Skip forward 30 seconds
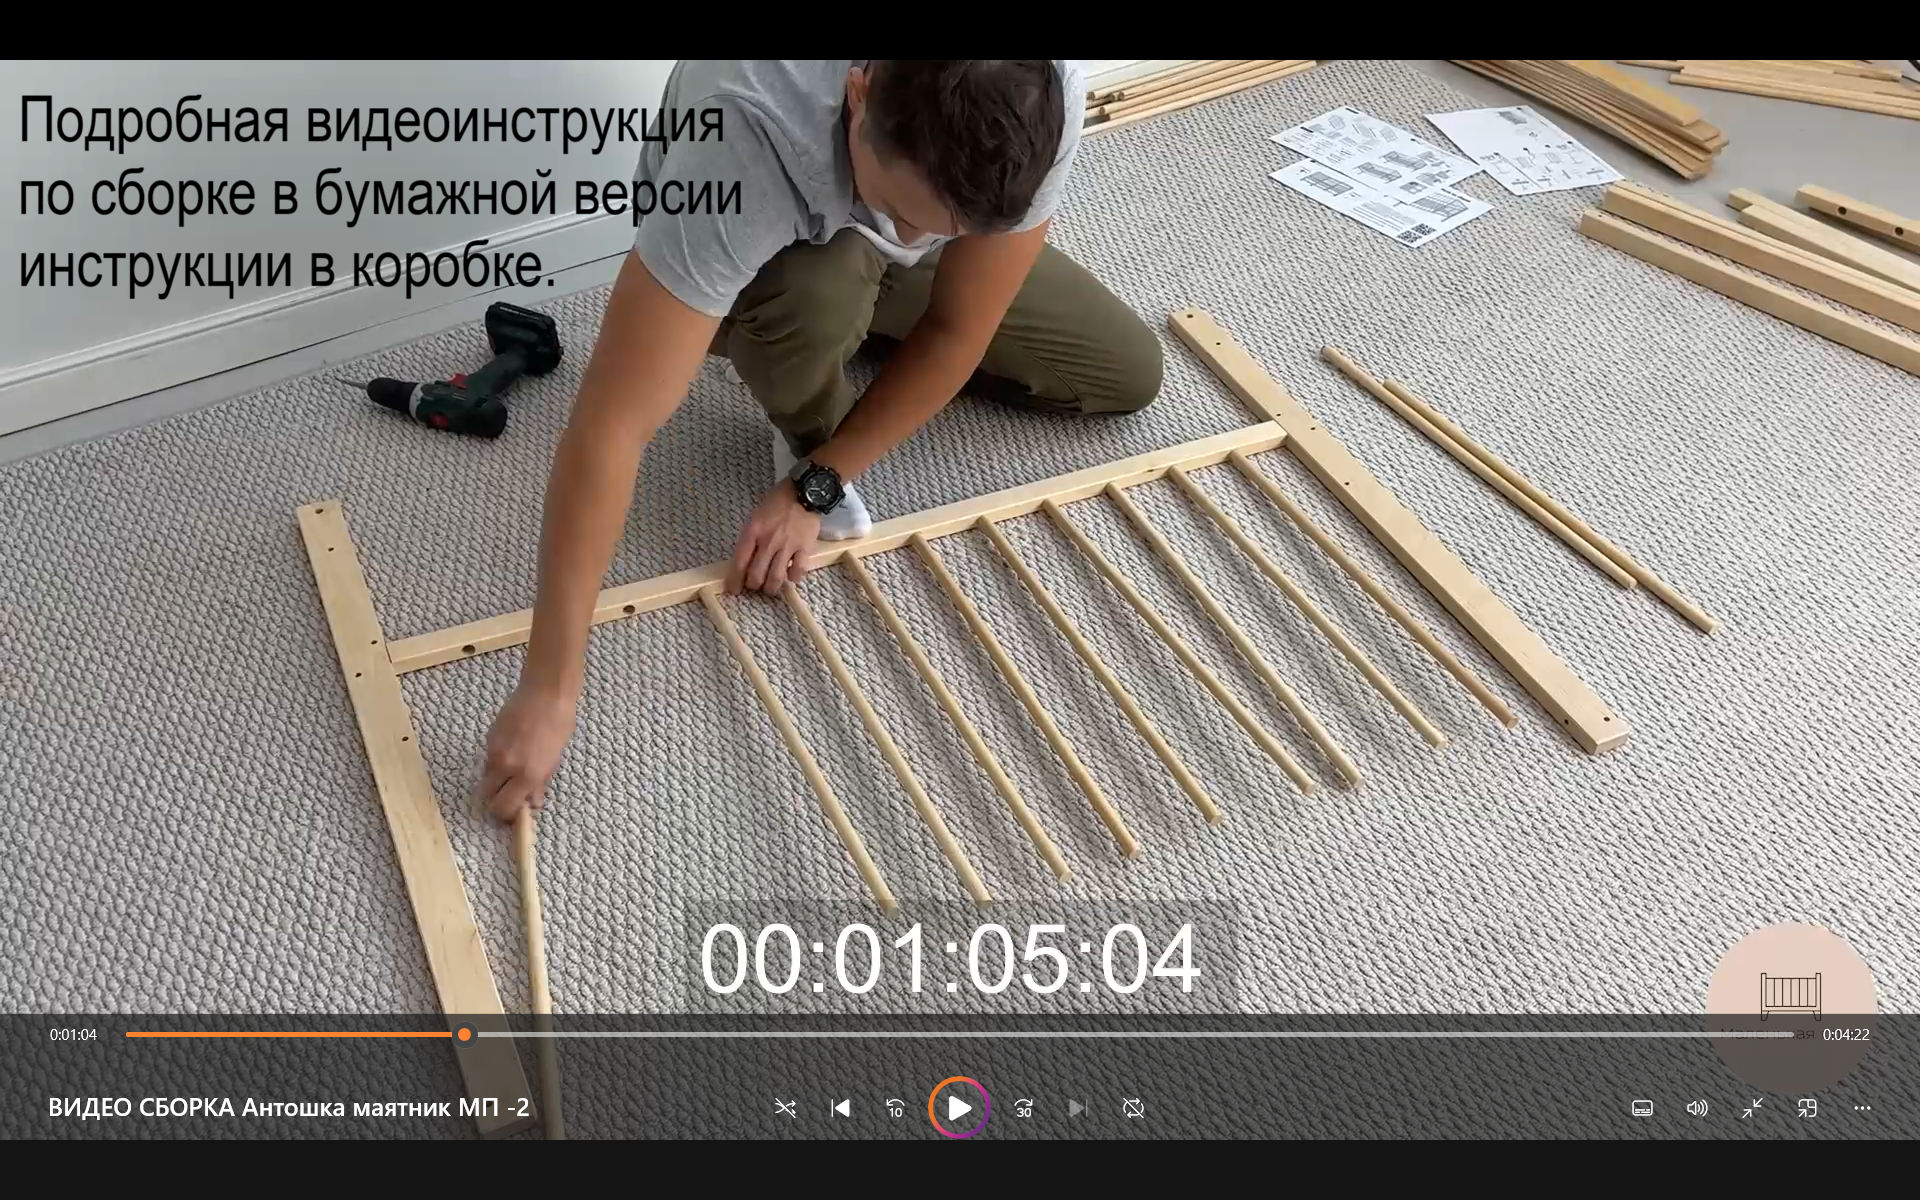The width and height of the screenshot is (1920, 1200). 1023,1108
